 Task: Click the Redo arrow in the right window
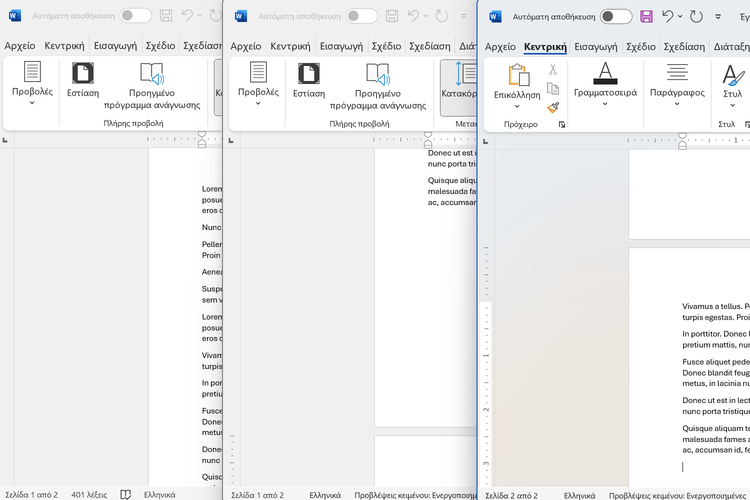click(x=696, y=17)
